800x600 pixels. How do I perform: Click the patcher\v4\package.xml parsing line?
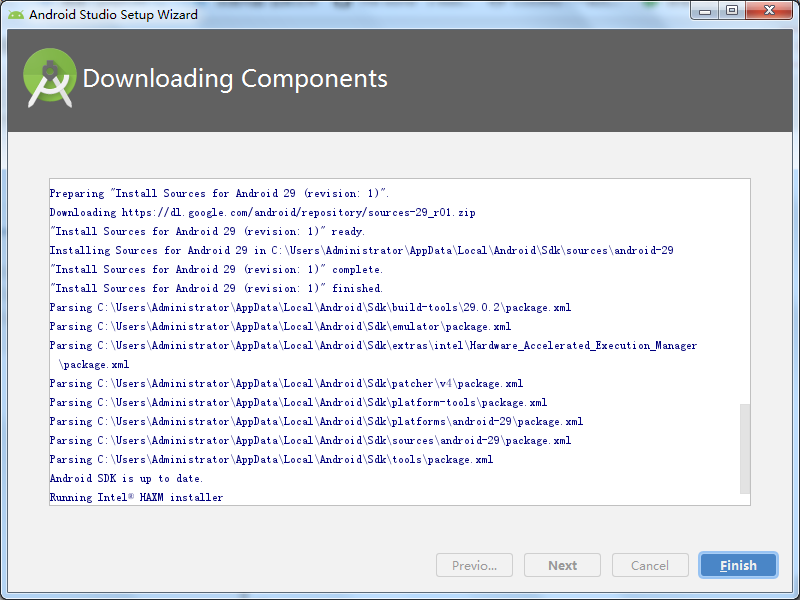(286, 384)
